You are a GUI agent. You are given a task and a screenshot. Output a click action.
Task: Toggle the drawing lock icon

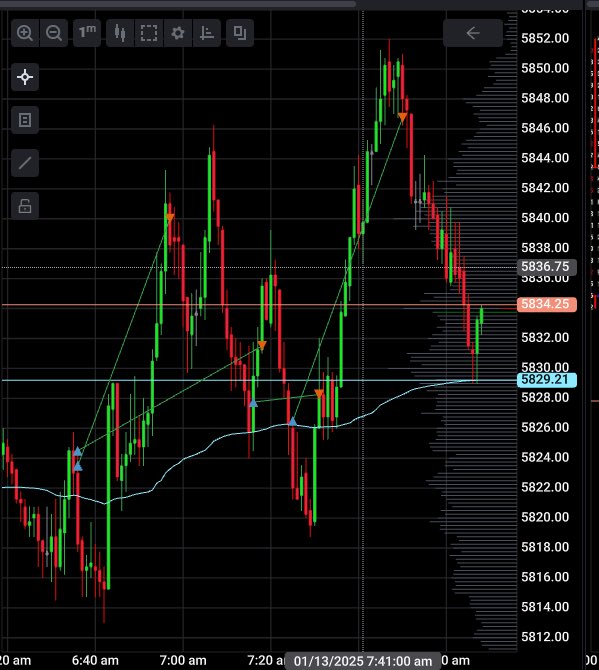tap(25, 206)
